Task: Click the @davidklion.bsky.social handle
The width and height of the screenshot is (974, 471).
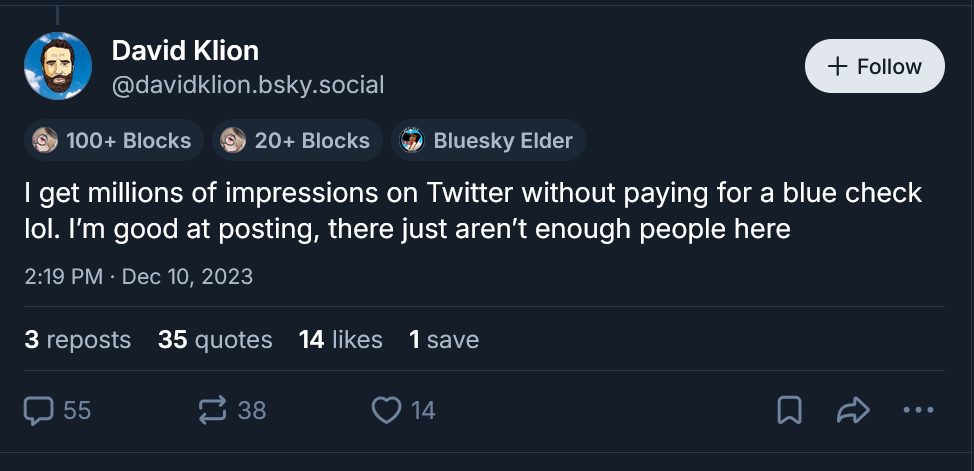Action: [x=248, y=85]
